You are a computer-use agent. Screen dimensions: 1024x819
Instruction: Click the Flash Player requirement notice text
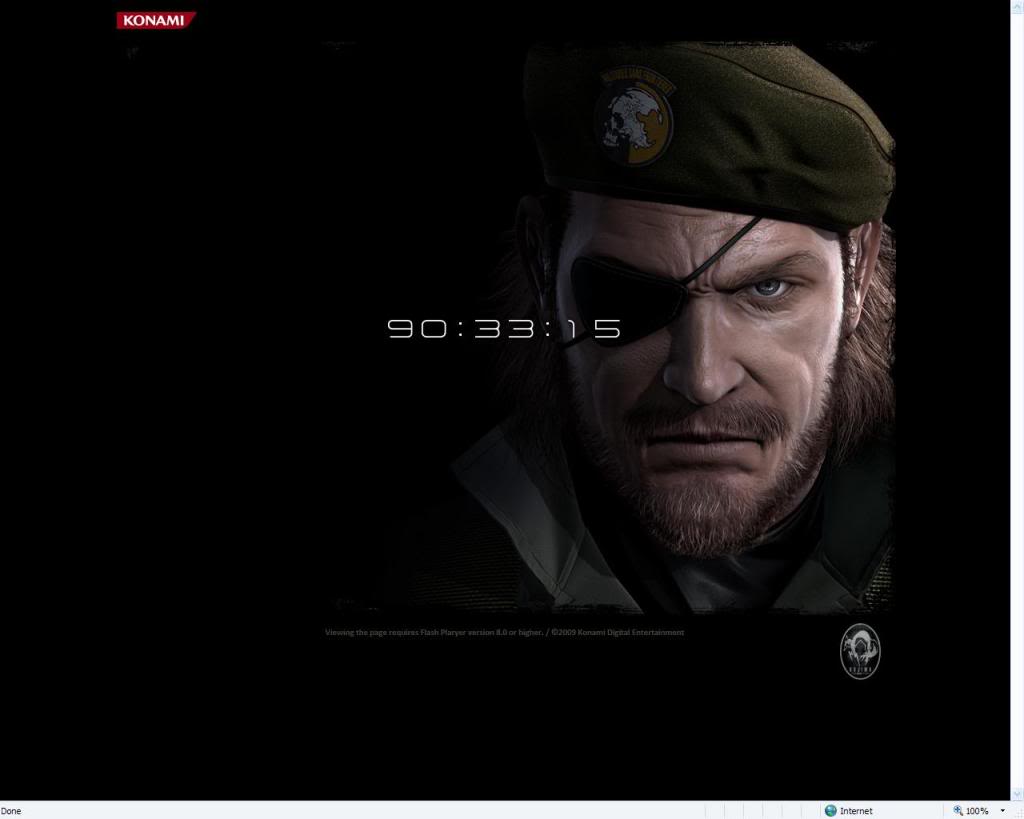click(x=434, y=632)
